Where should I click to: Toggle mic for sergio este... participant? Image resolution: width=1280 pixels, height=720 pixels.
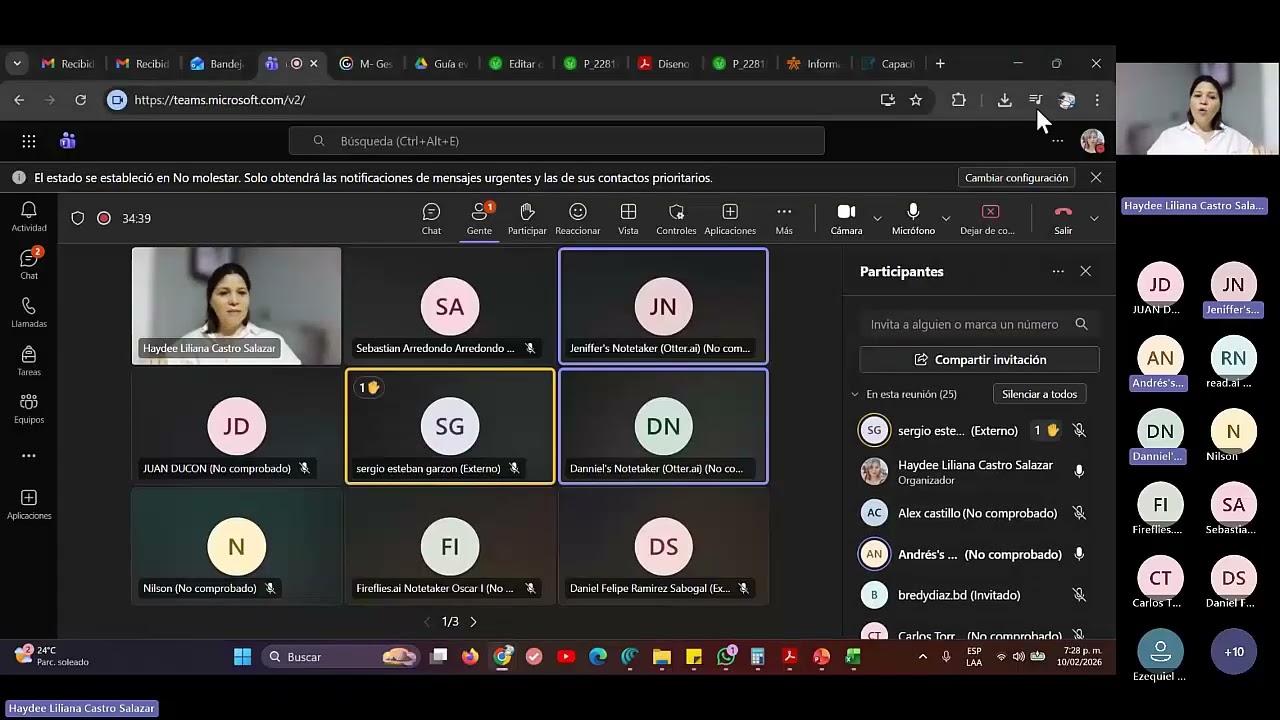click(1079, 431)
